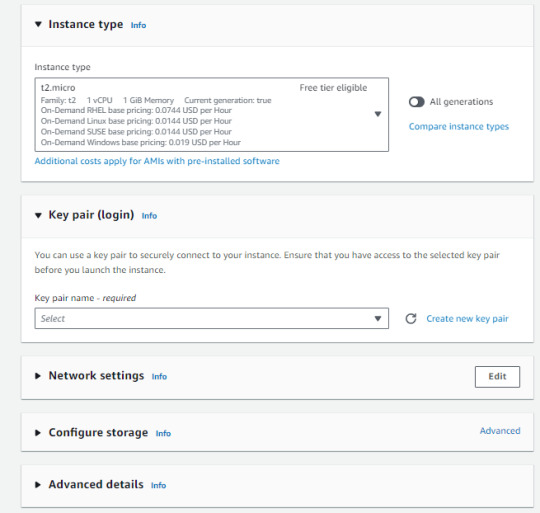Screen dimensions: 540x513
Task: Open Compare instance types link
Action: point(459,127)
